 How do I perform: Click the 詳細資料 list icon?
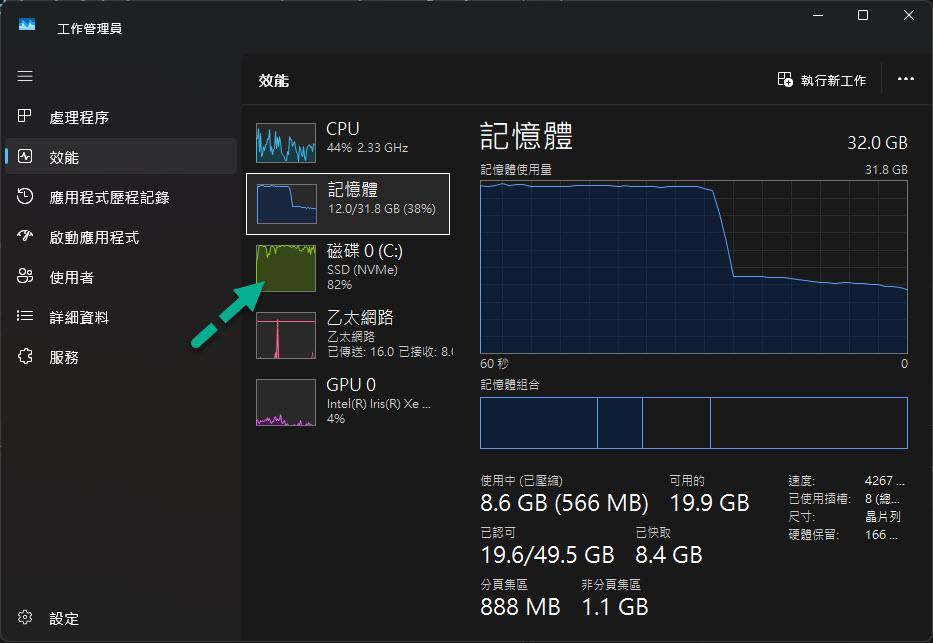[26, 317]
